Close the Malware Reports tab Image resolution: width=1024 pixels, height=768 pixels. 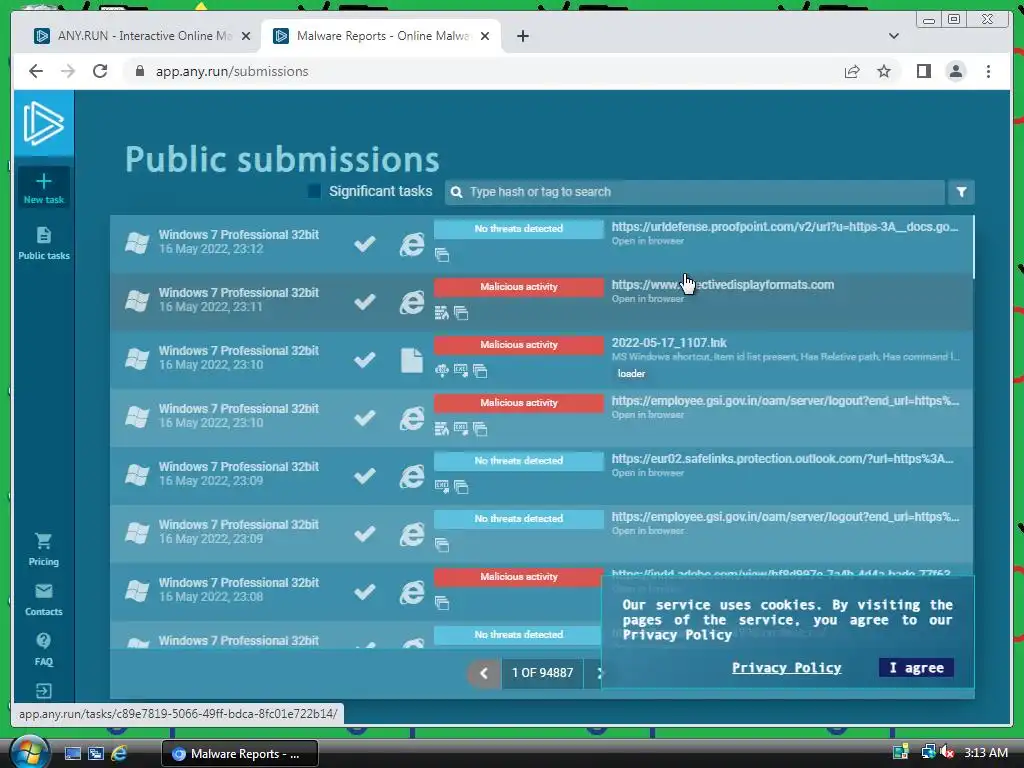(x=485, y=36)
